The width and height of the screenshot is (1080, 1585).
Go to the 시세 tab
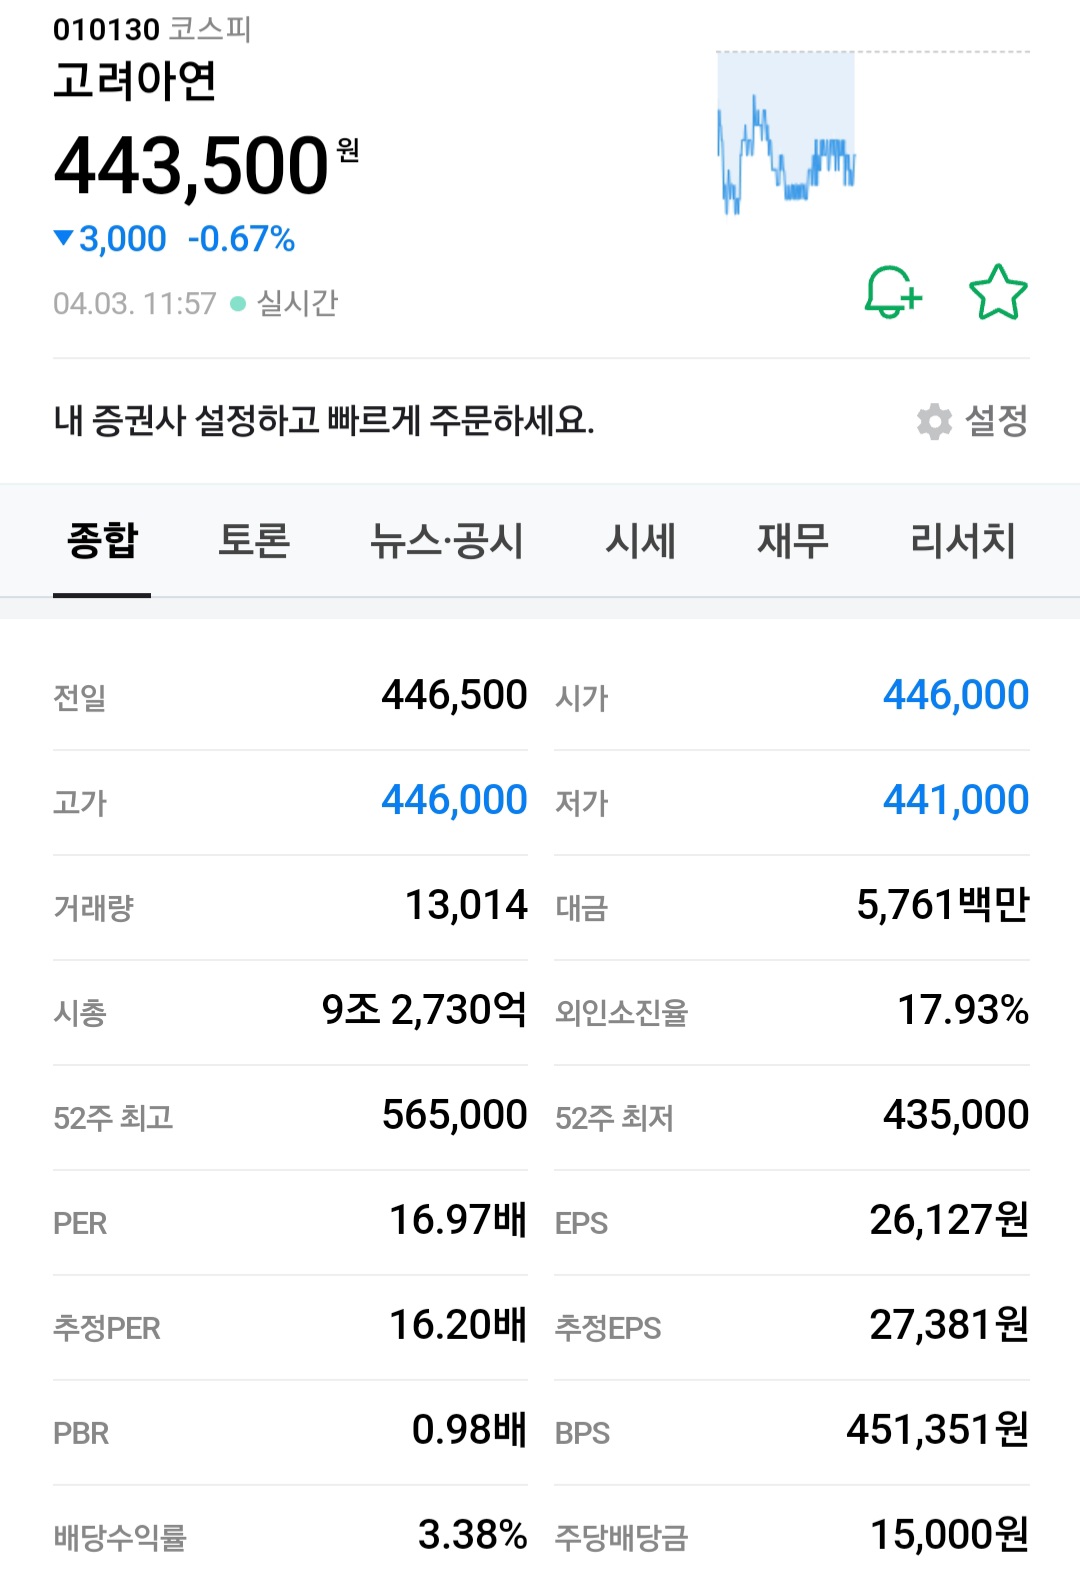point(641,541)
